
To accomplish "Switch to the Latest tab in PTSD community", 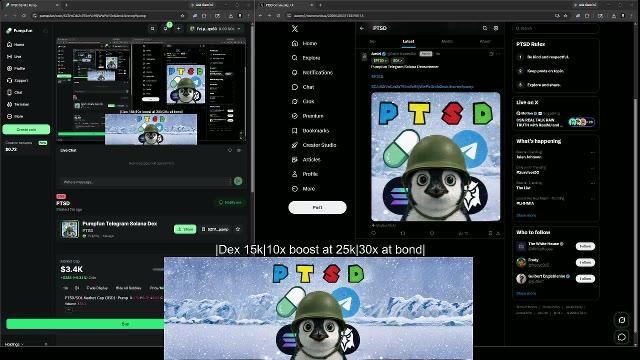I will (x=408, y=41).
